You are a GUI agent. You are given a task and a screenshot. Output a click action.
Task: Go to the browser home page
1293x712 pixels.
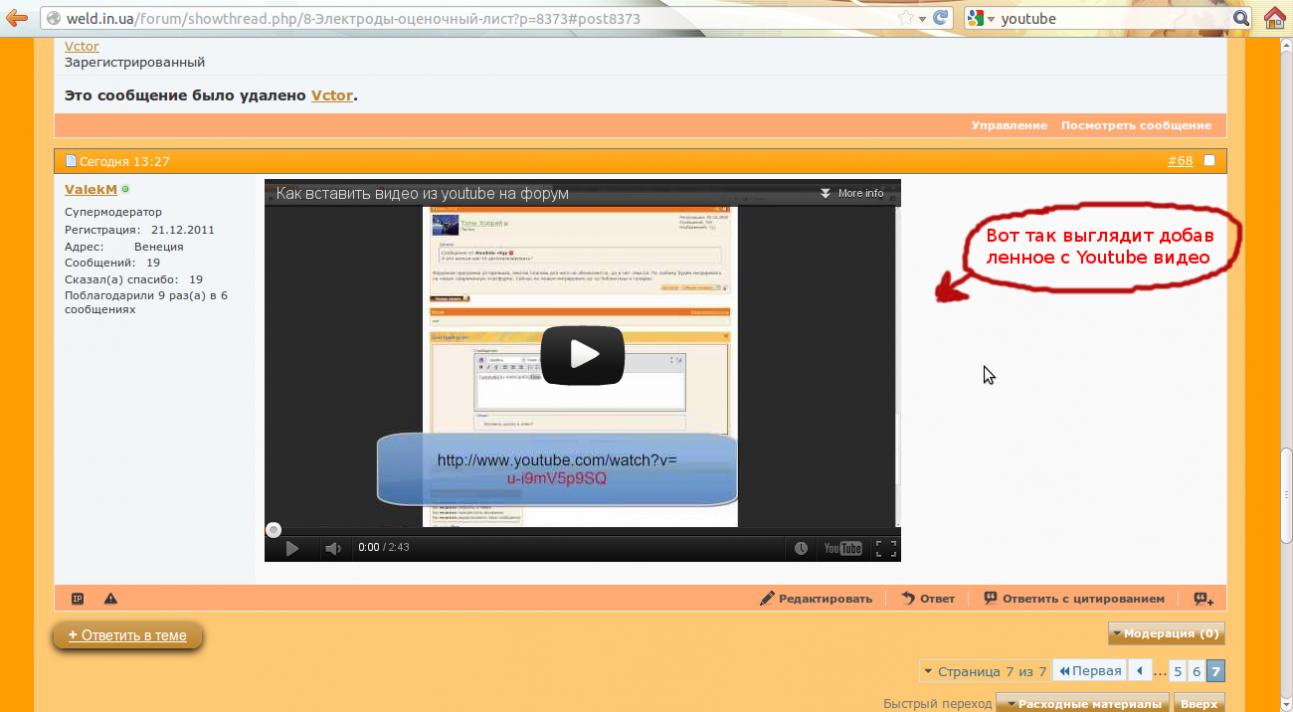tap(1274, 18)
